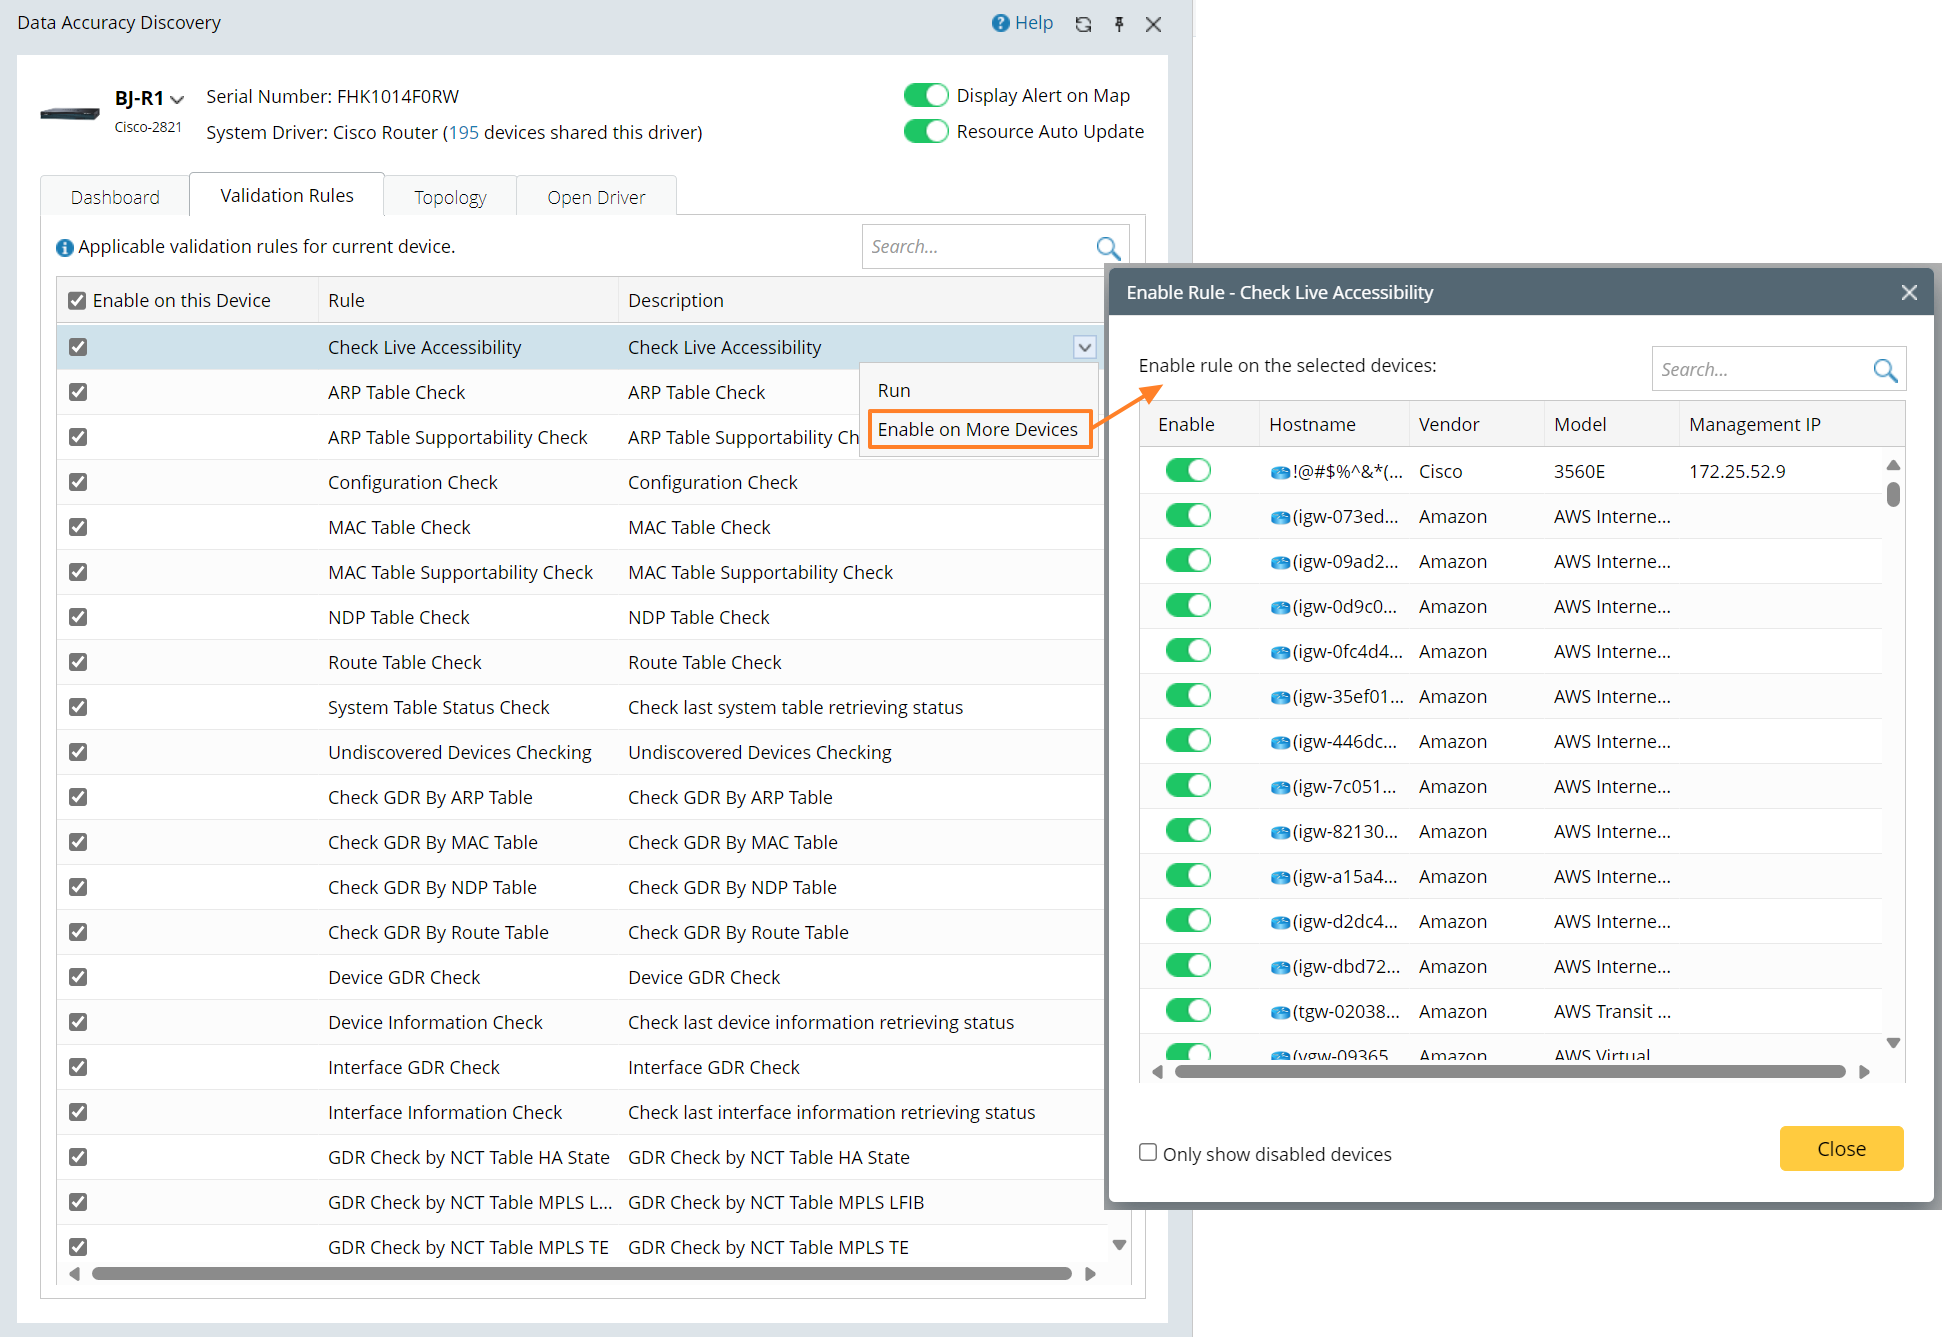Click the BJ-R1 router device image

(x=70, y=114)
